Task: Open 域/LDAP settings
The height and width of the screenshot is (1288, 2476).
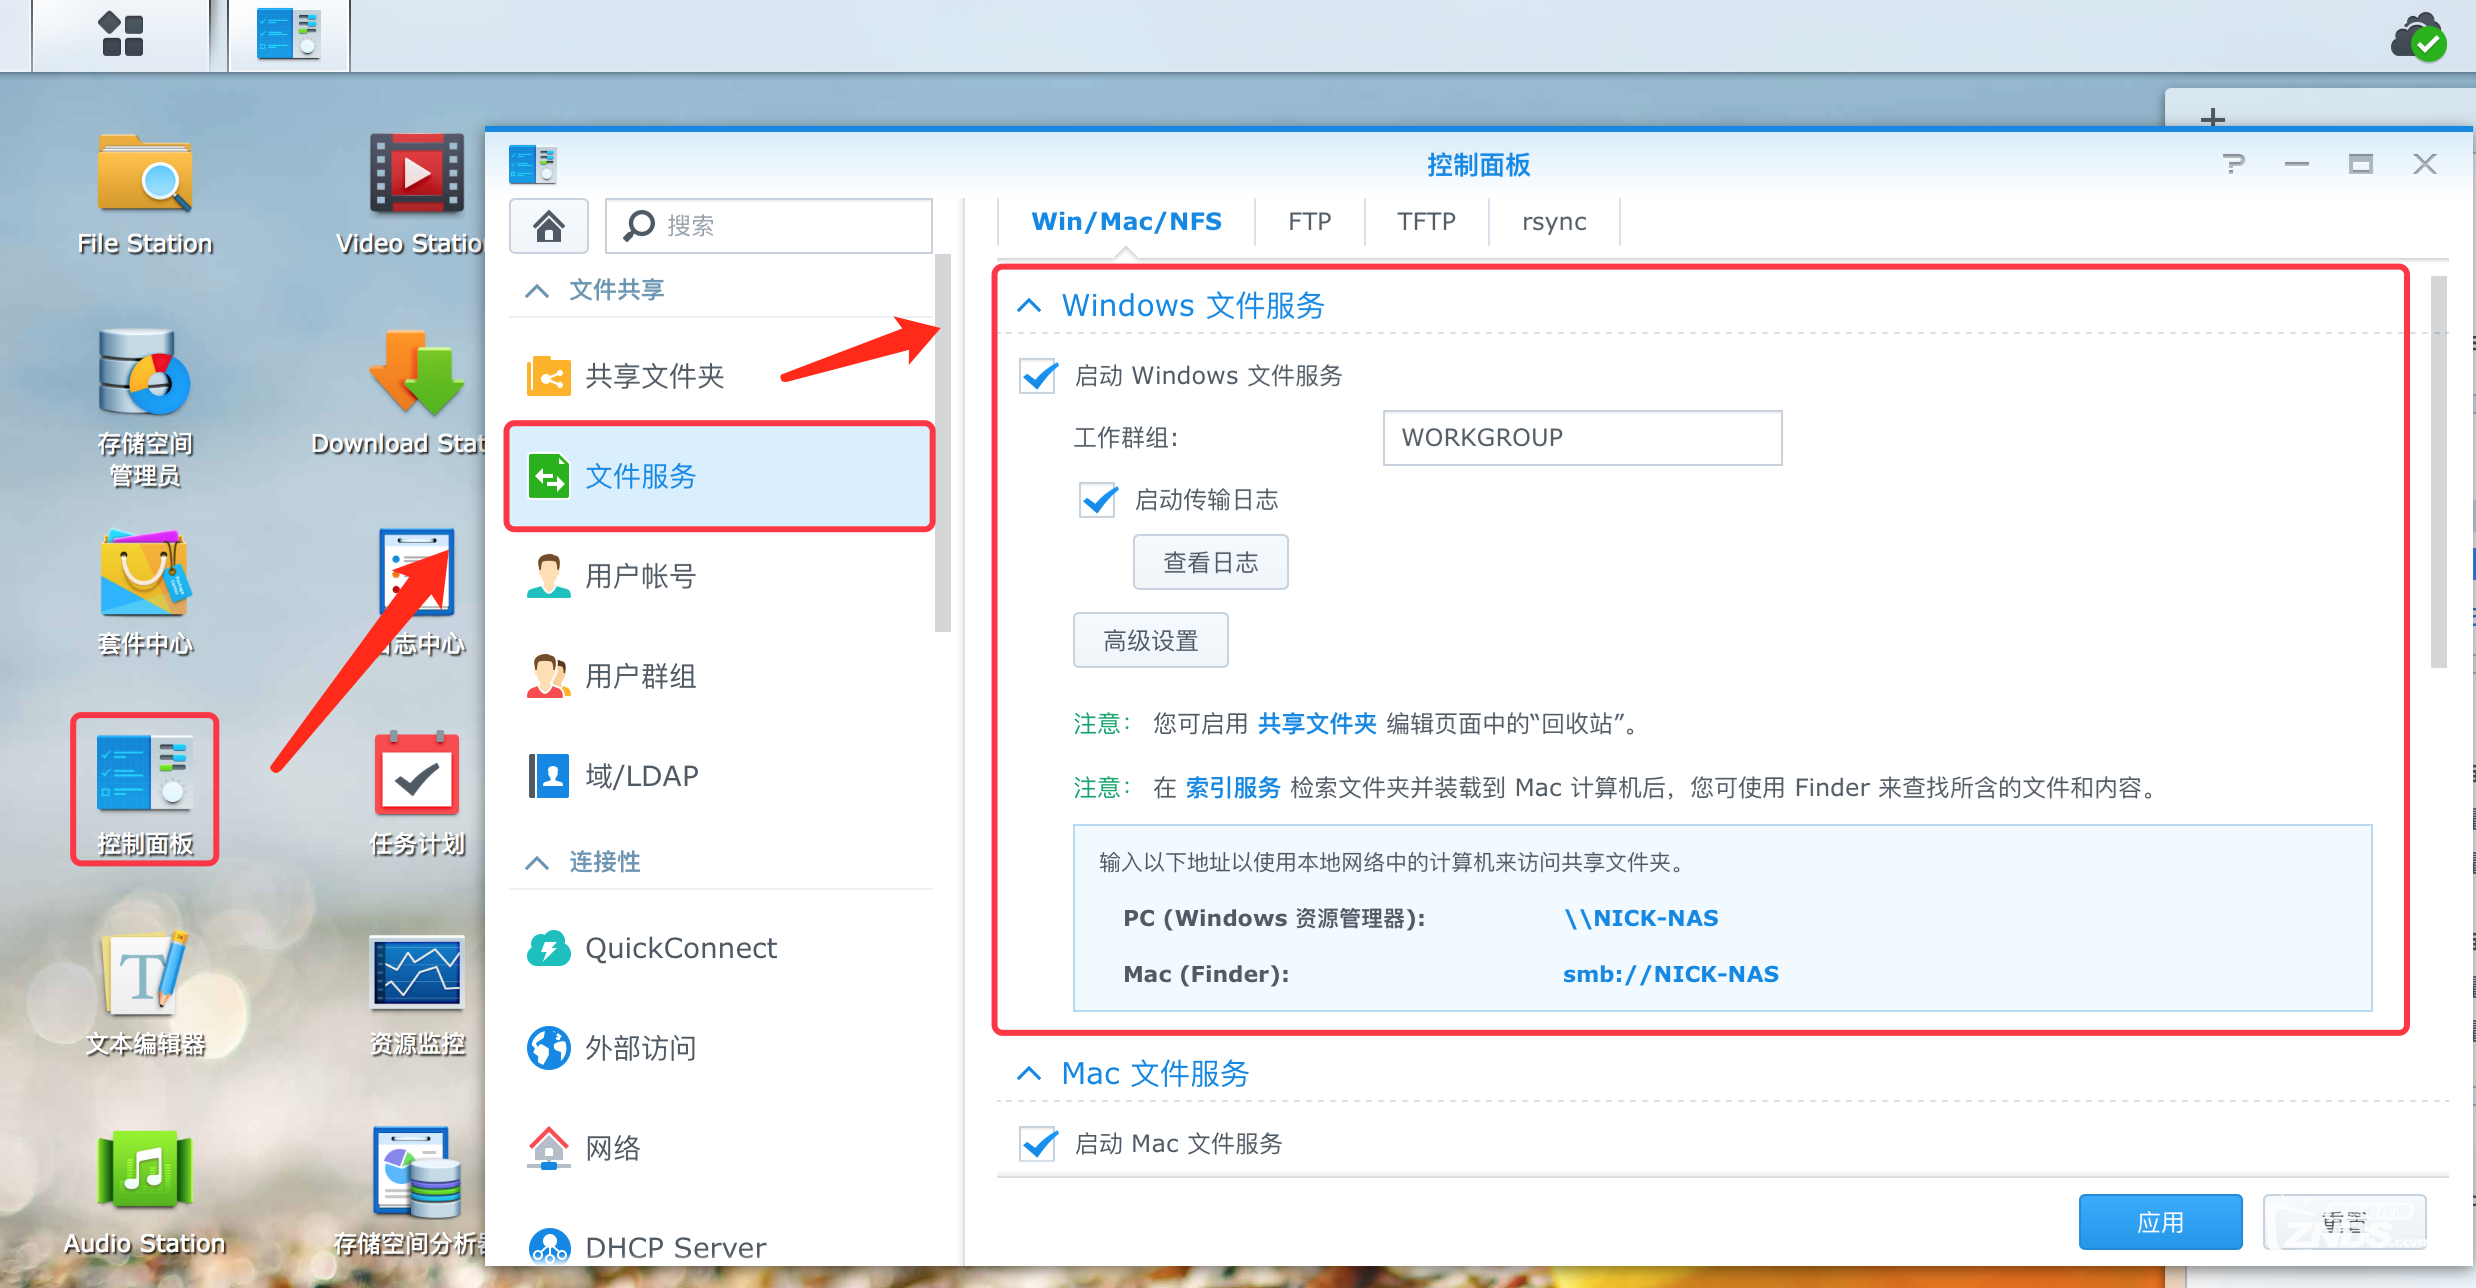Action: (x=720, y=776)
